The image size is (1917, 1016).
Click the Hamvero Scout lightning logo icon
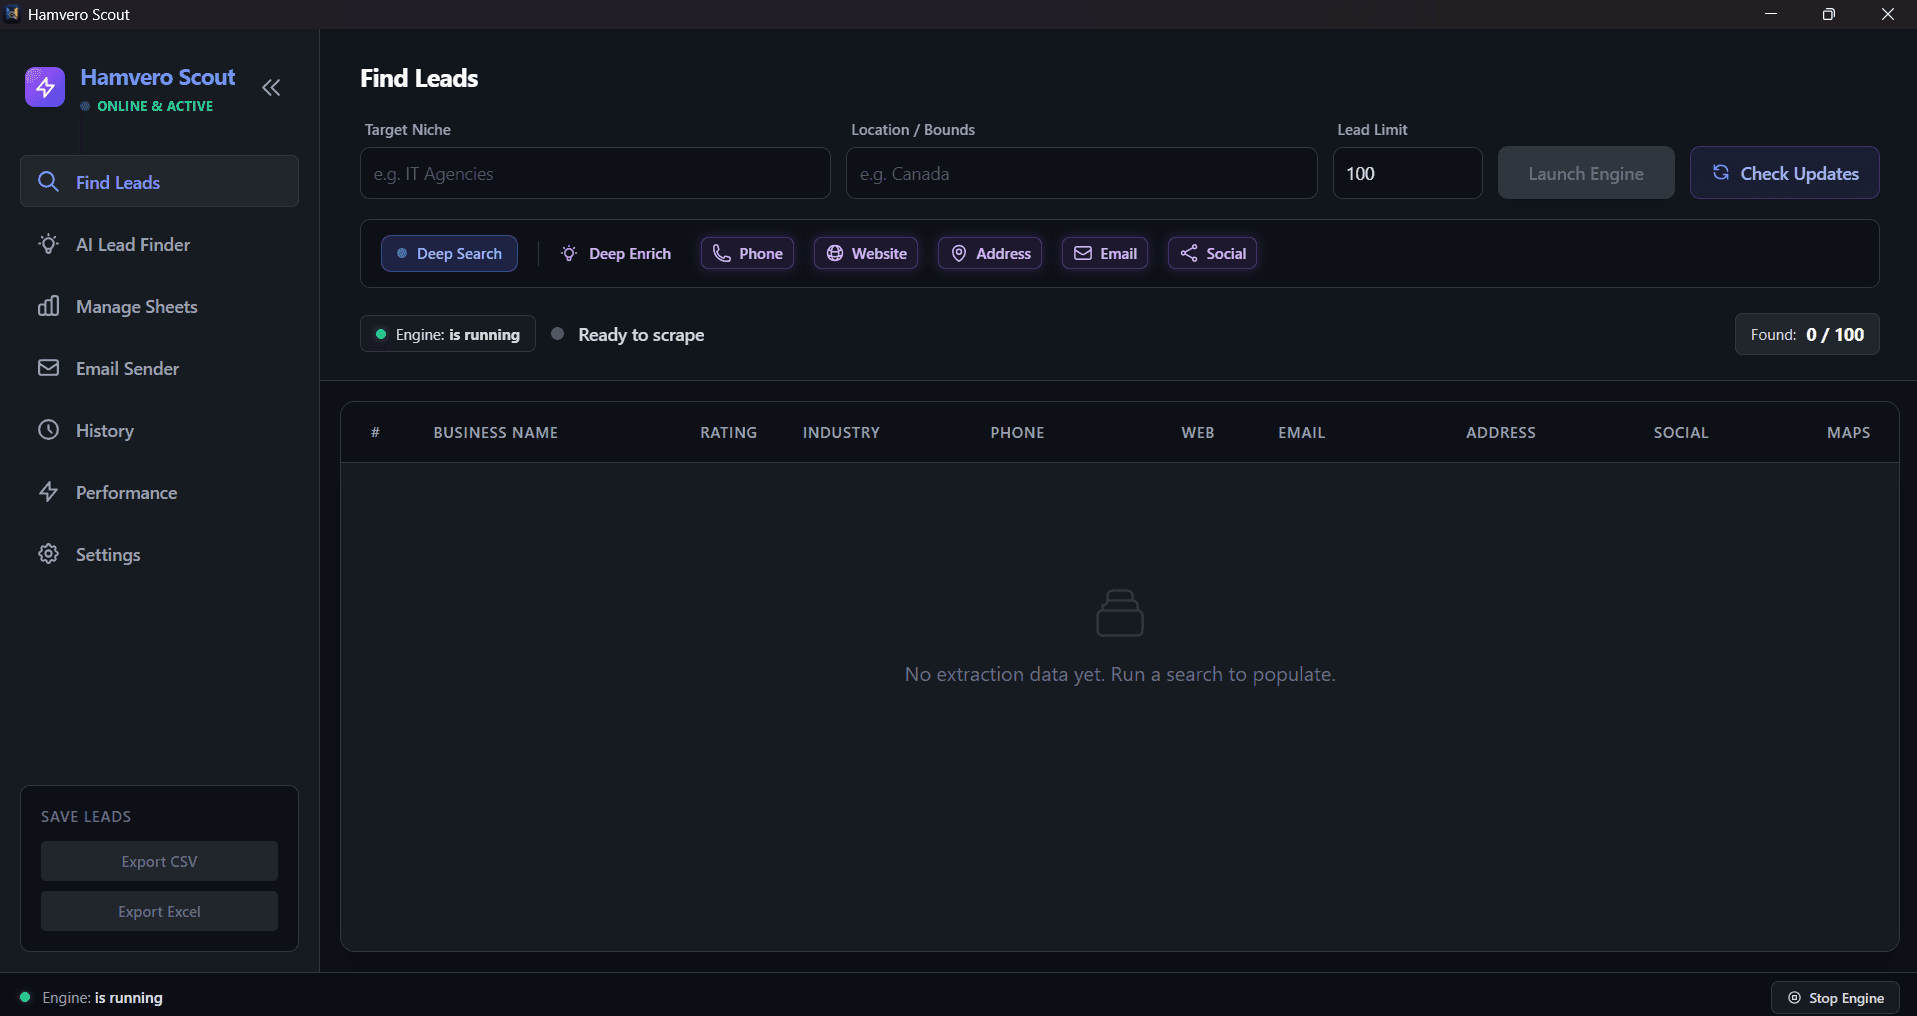tap(45, 87)
